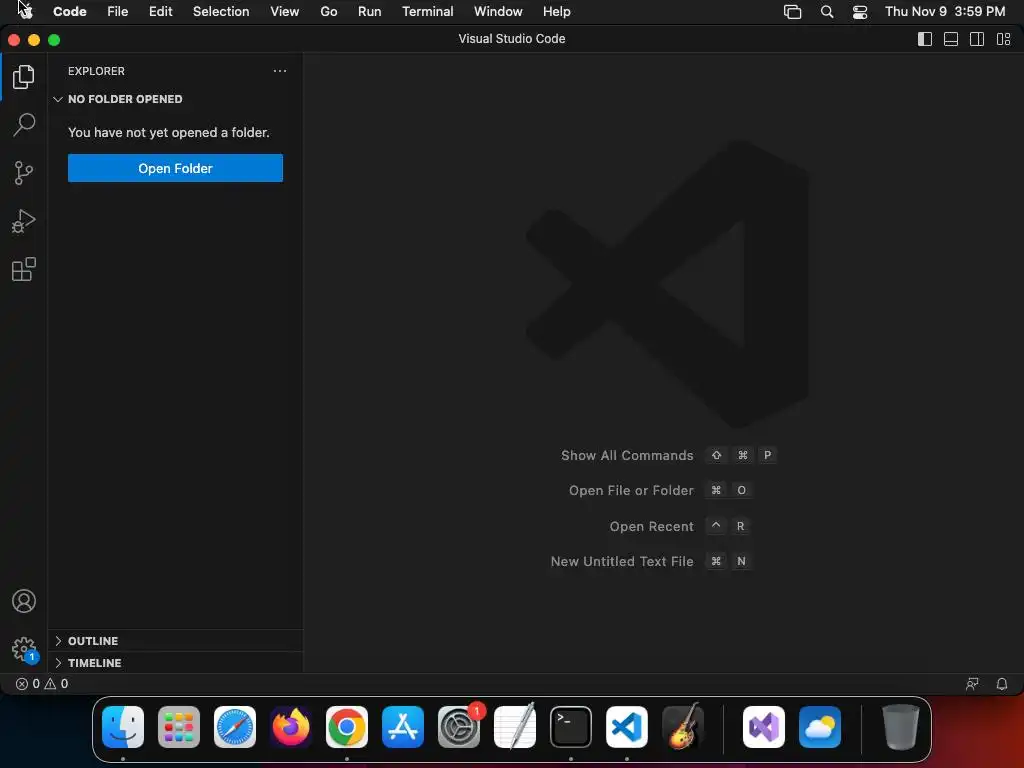Open the Customize Layout icon

(x=1004, y=39)
